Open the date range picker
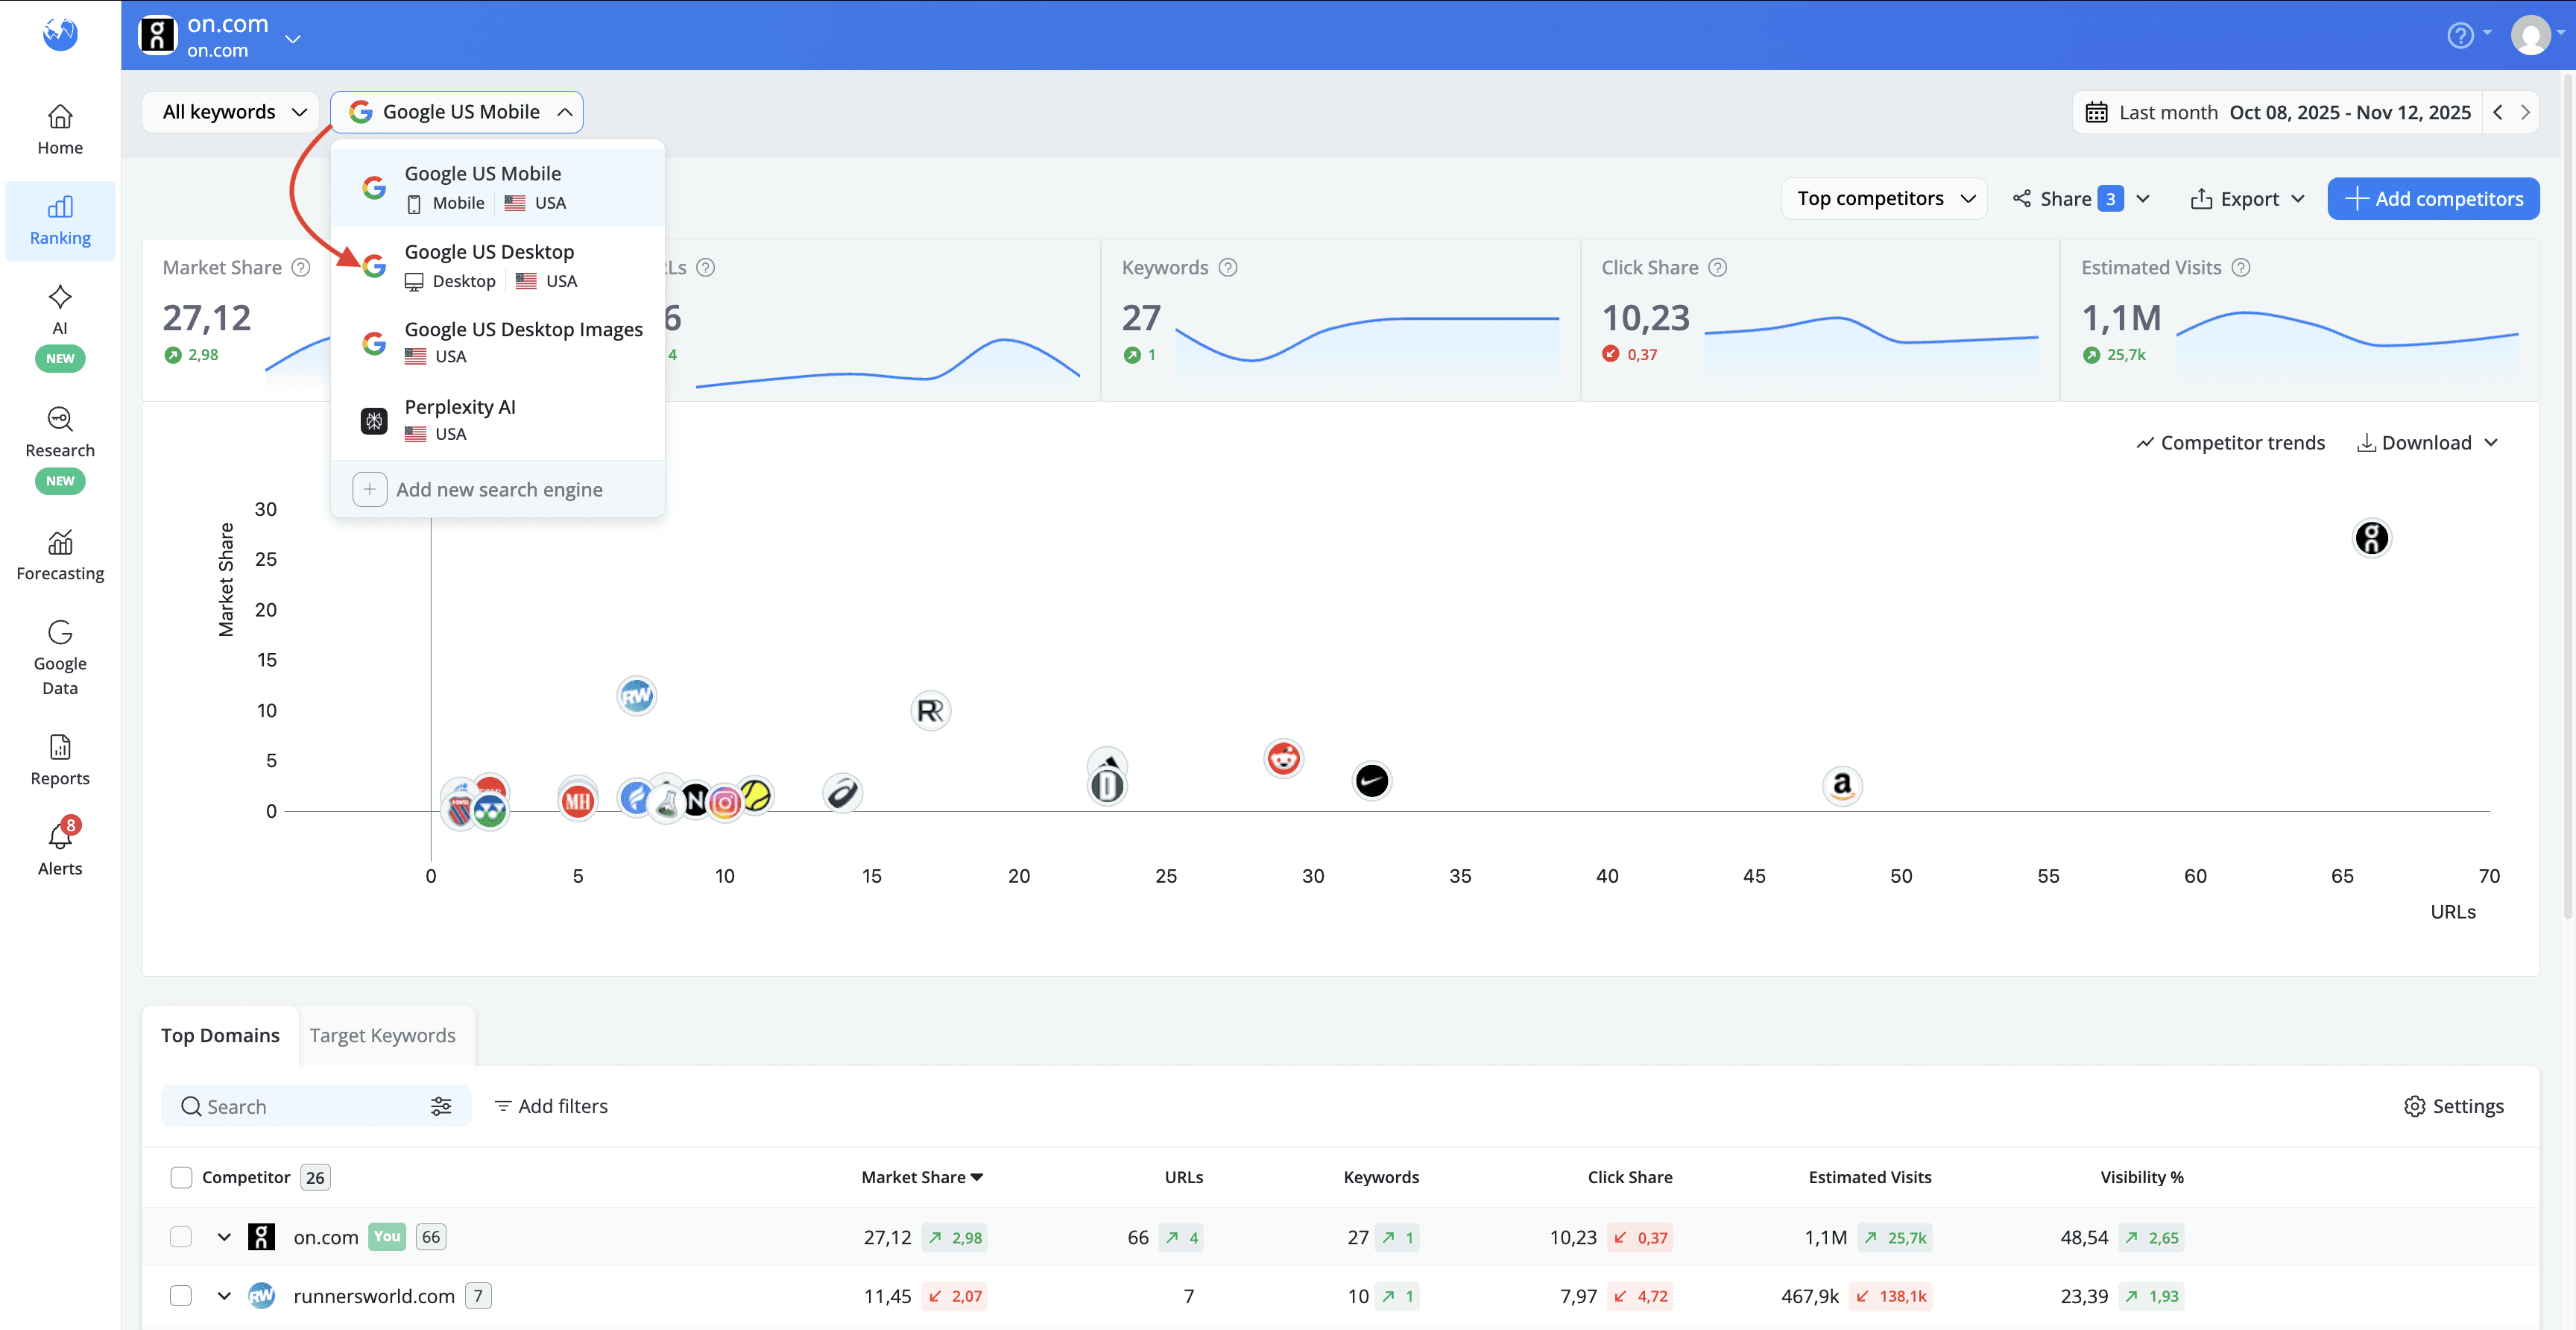The height and width of the screenshot is (1330, 2576). click(2279, 112)
